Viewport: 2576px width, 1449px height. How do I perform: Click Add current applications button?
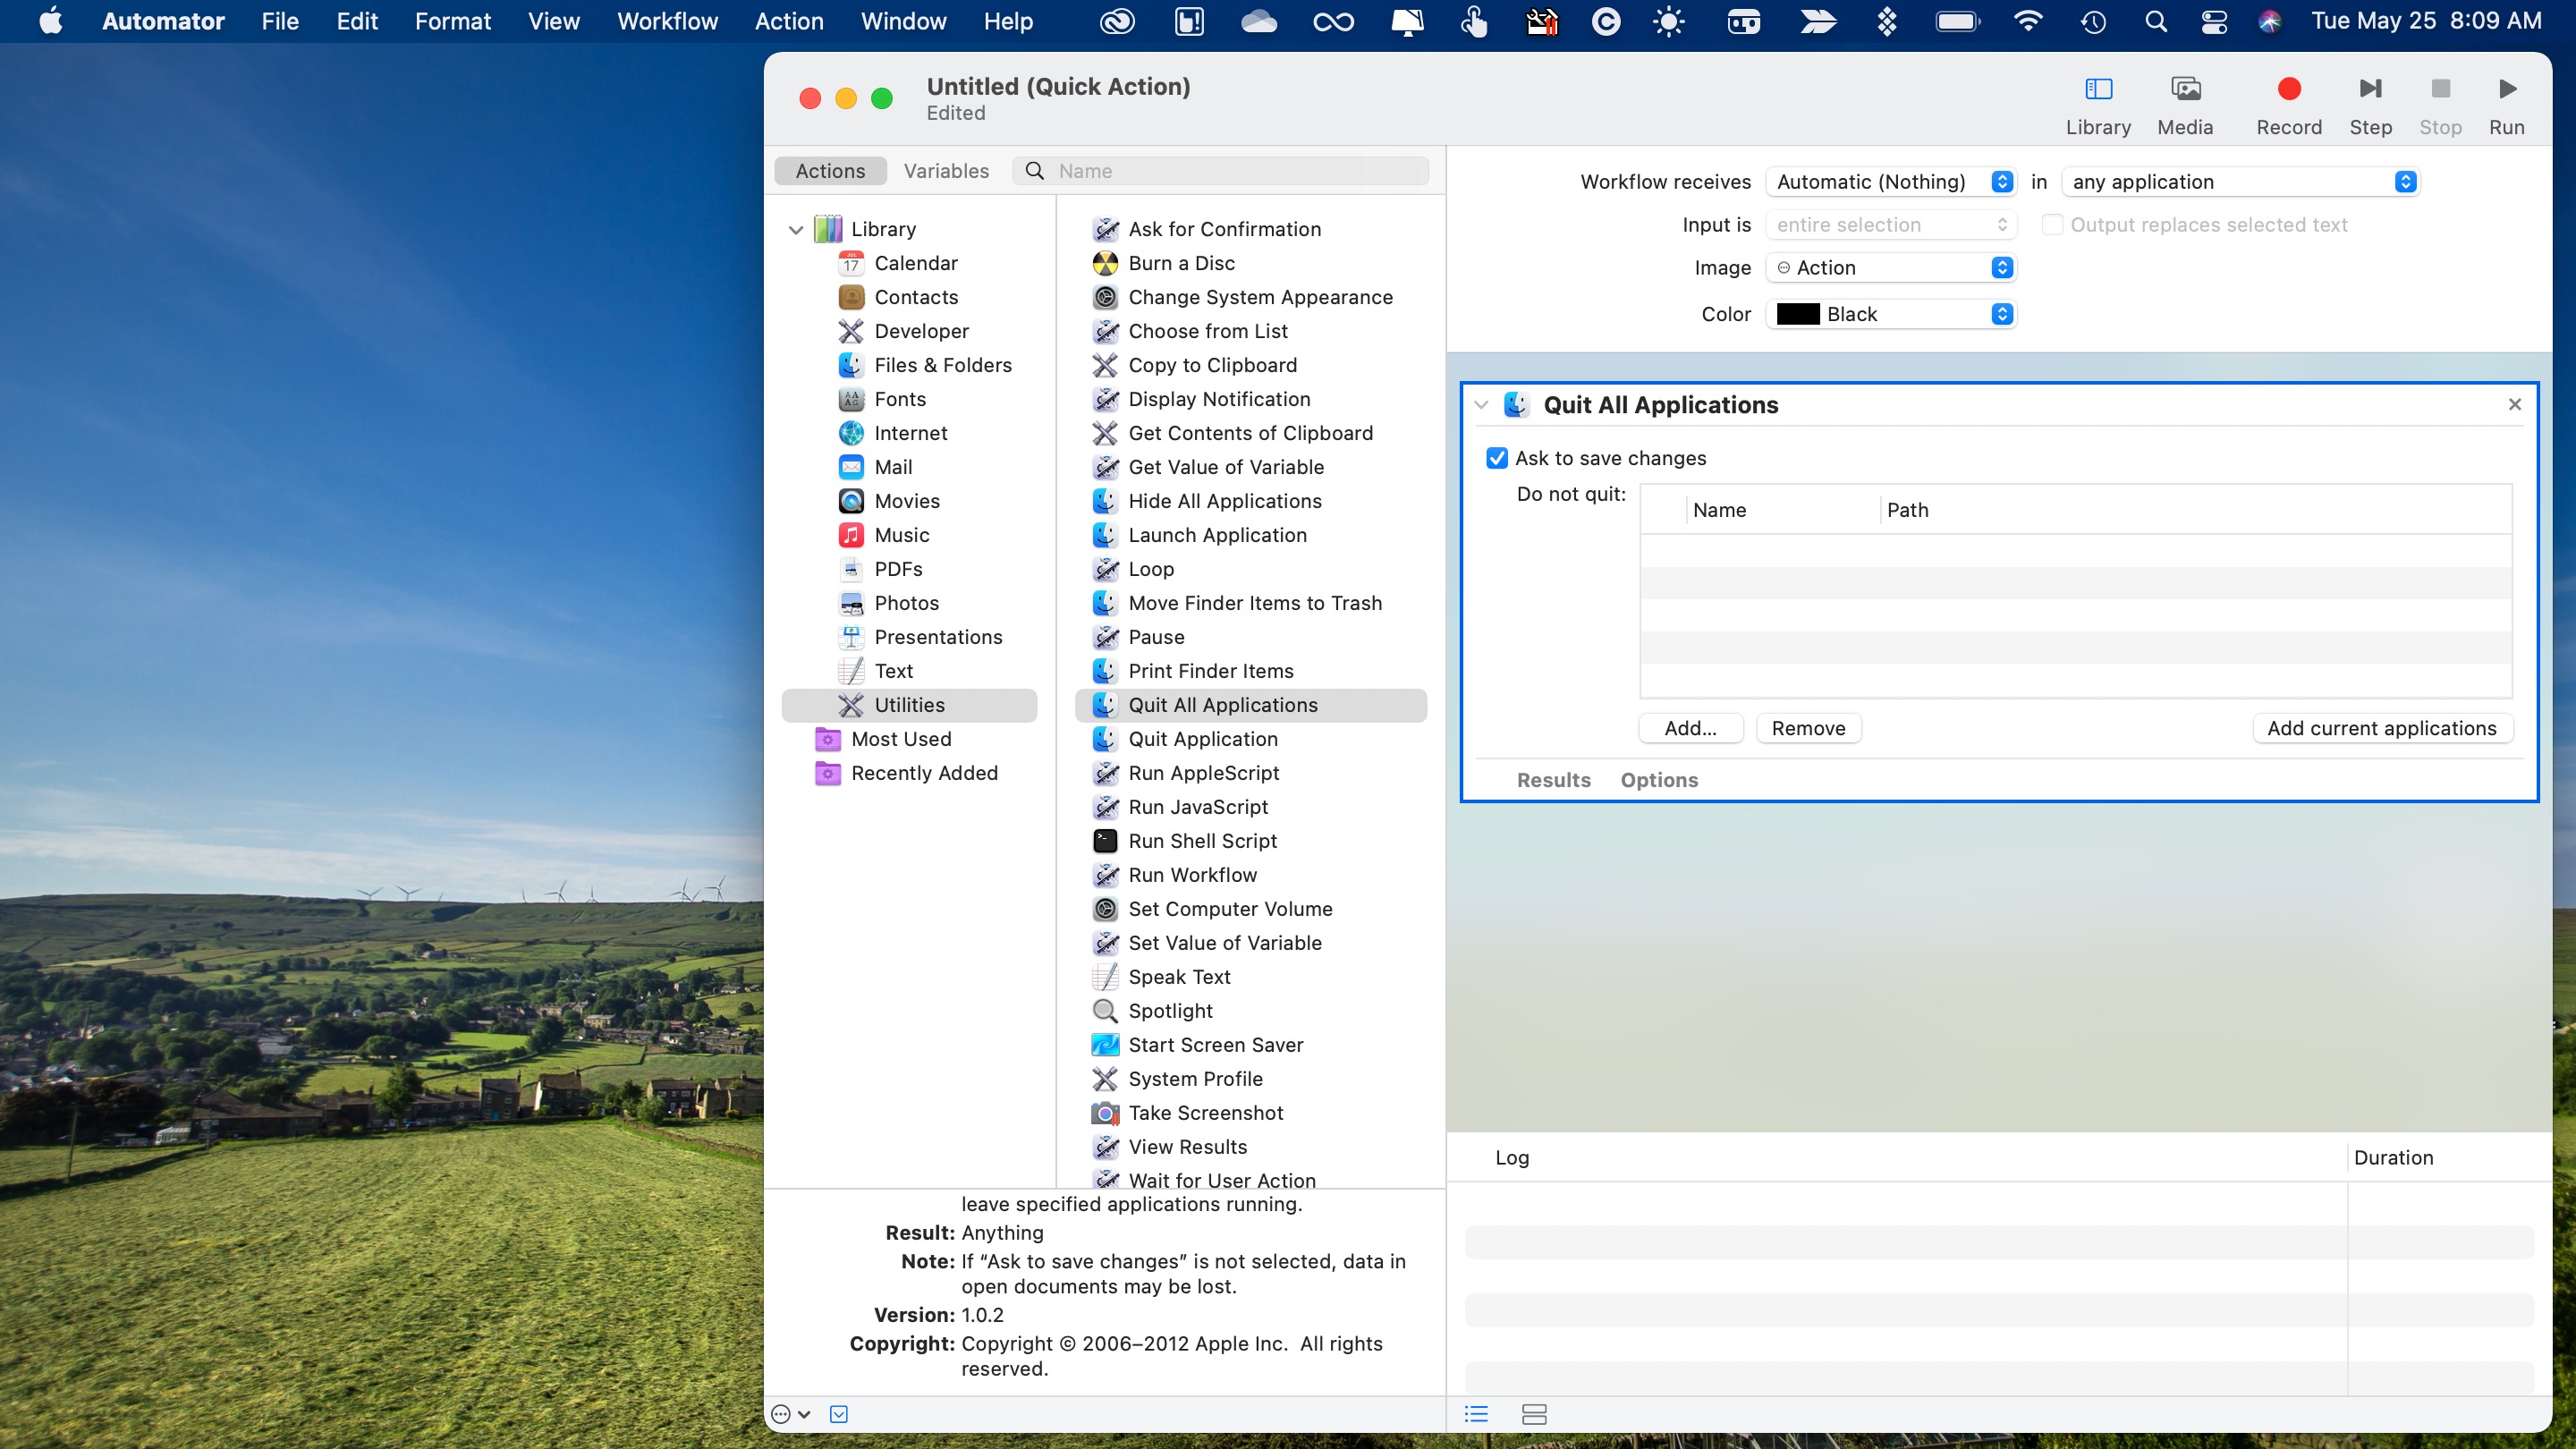click(2382, 728)
